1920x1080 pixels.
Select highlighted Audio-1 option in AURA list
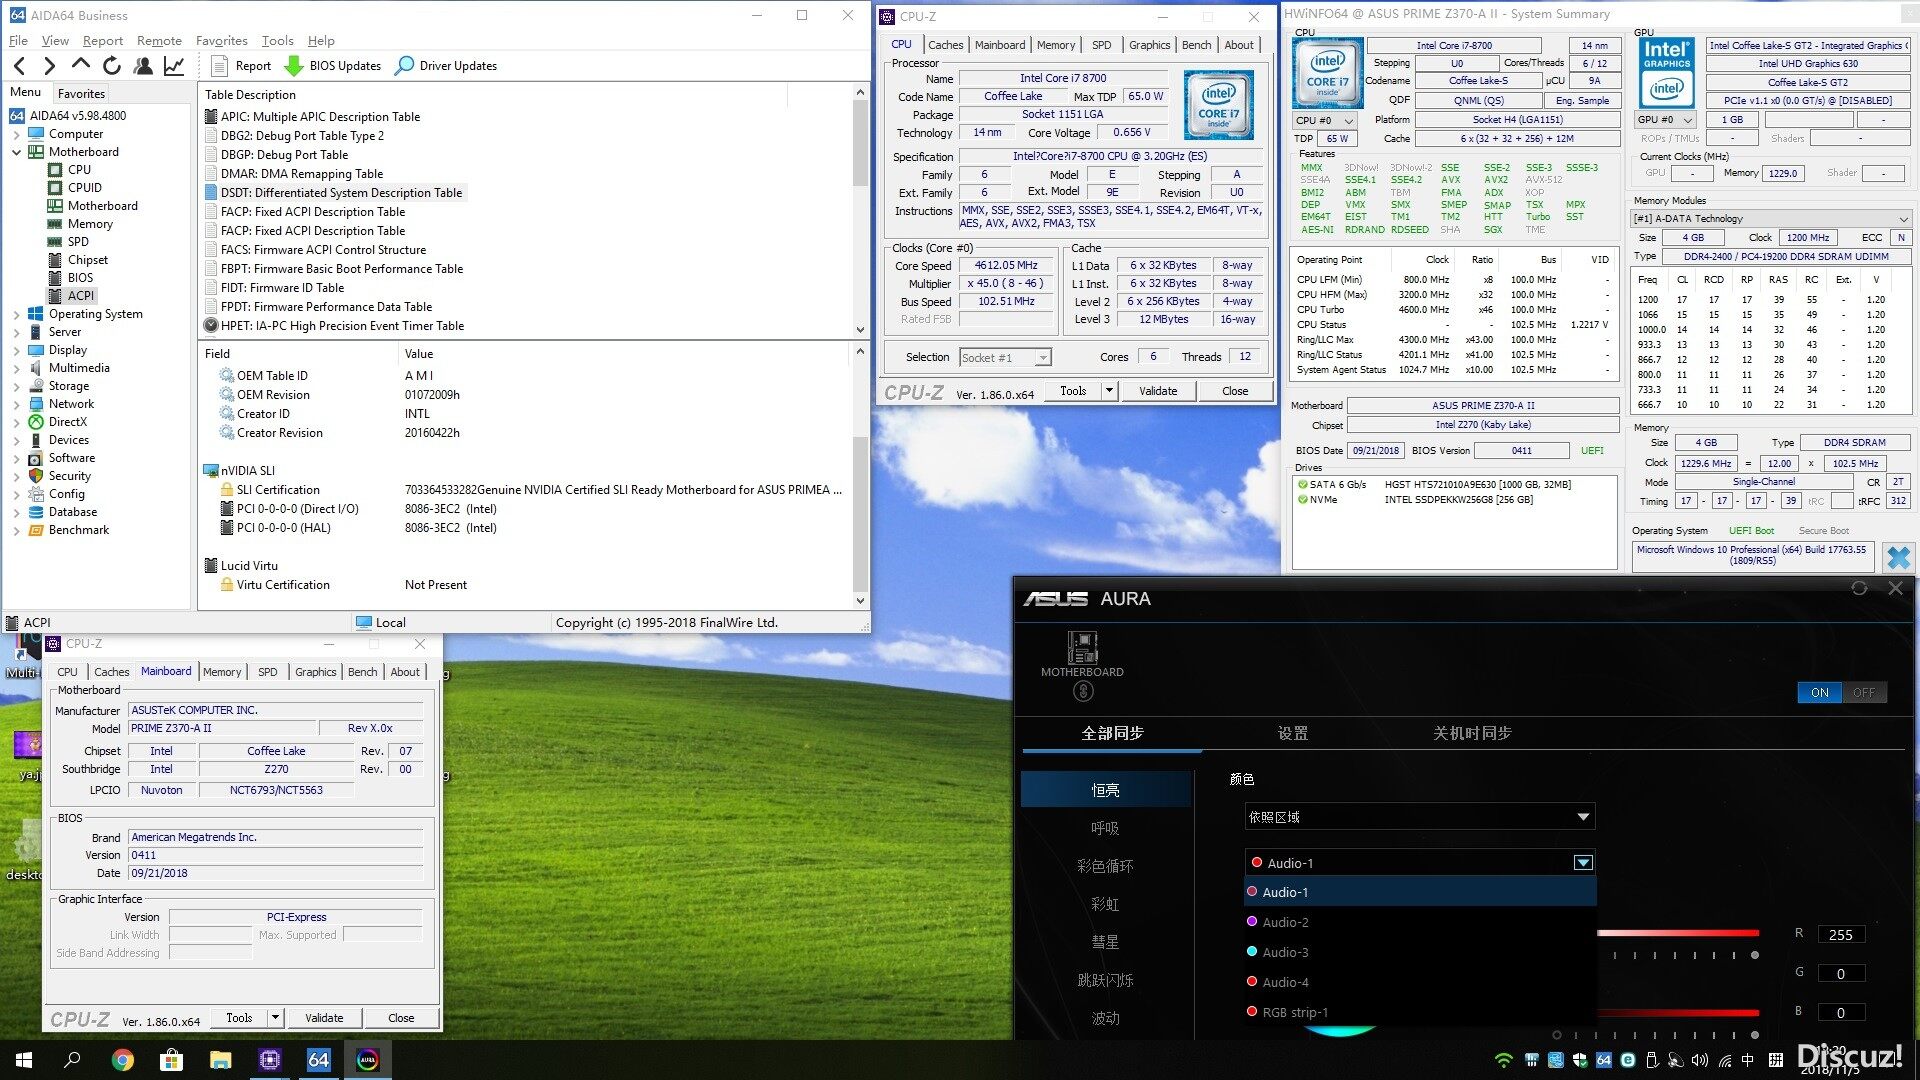(1420, 892)
